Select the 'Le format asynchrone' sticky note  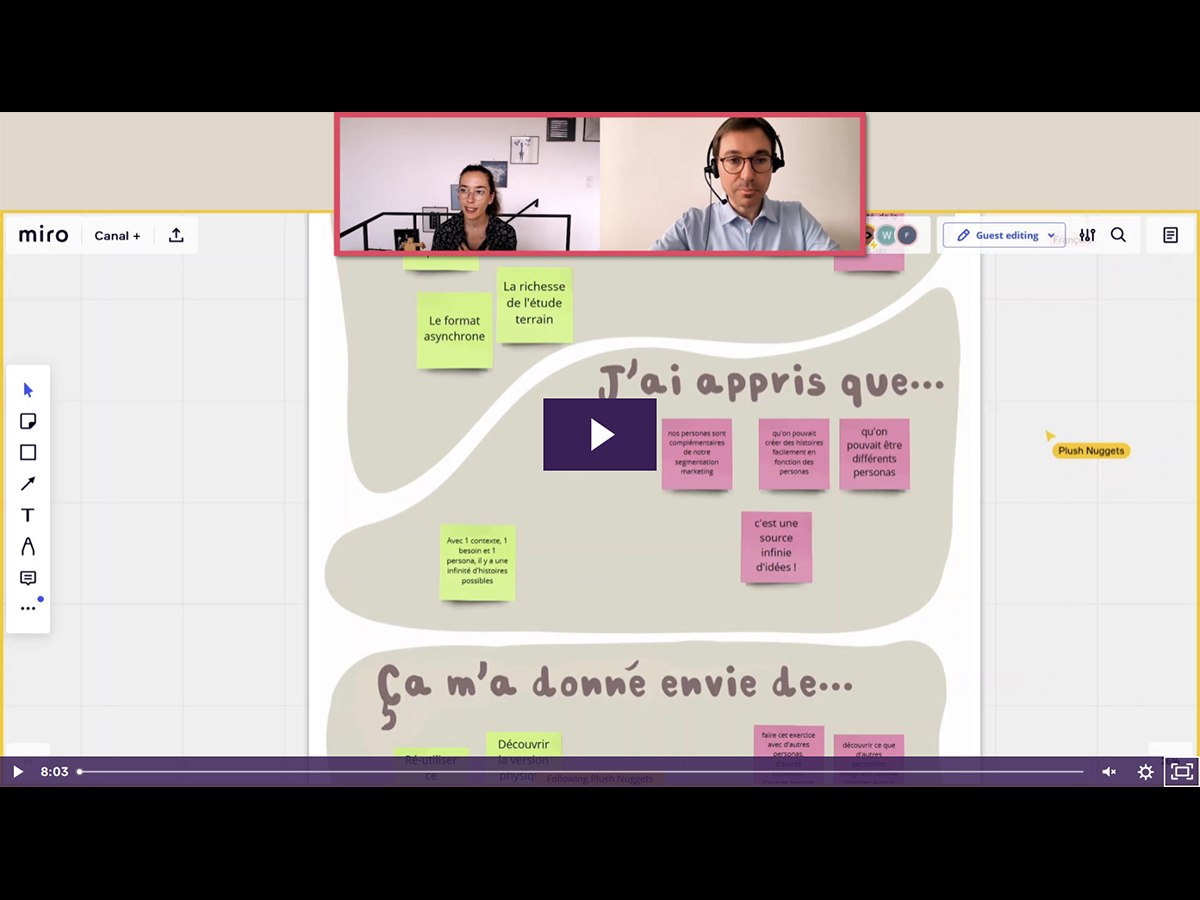coord(455,329)
